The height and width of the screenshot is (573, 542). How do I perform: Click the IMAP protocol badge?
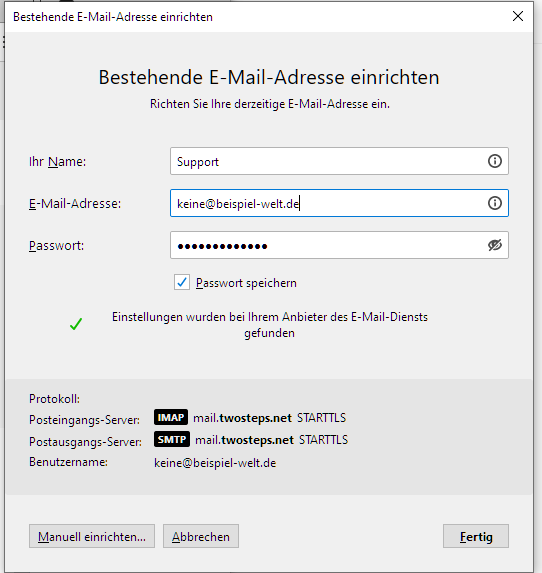tap(171, 417)
